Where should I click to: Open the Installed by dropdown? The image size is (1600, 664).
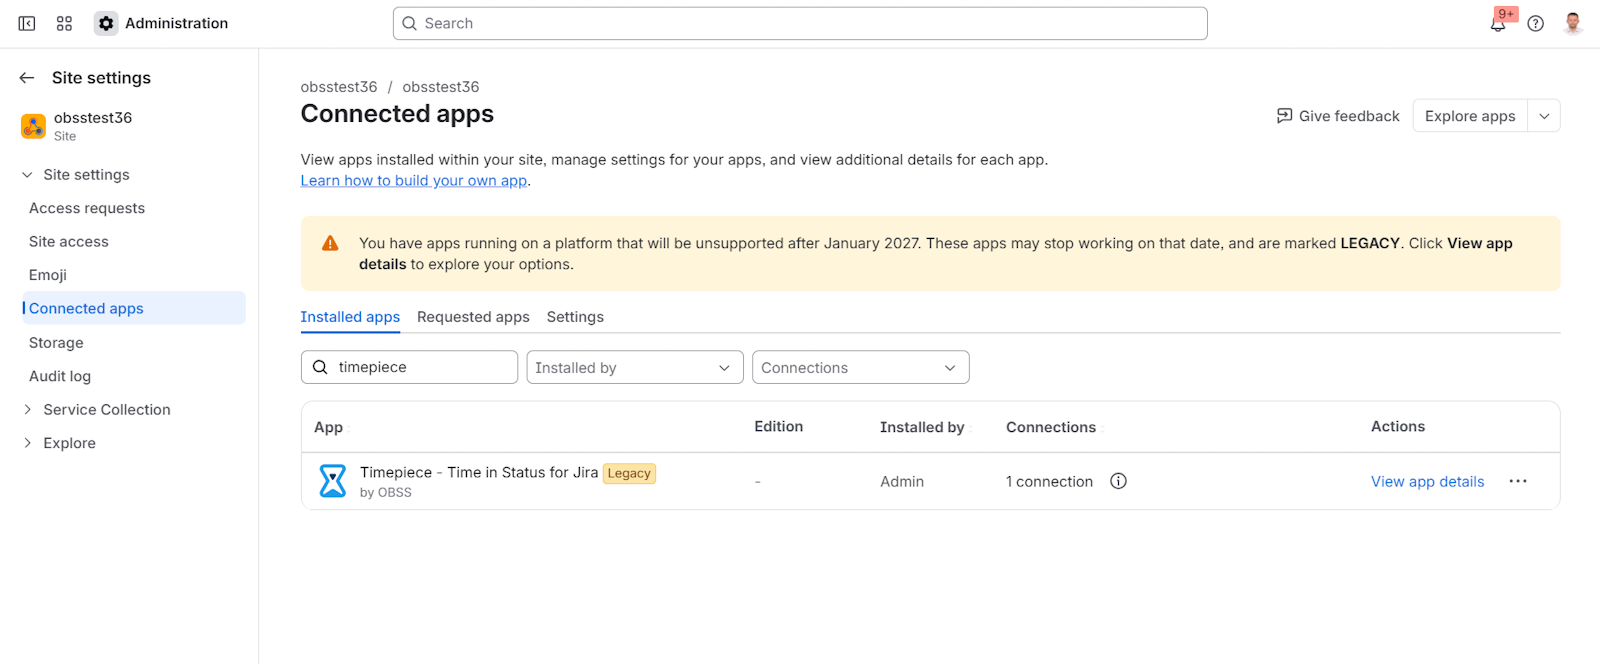pos(635,367)
